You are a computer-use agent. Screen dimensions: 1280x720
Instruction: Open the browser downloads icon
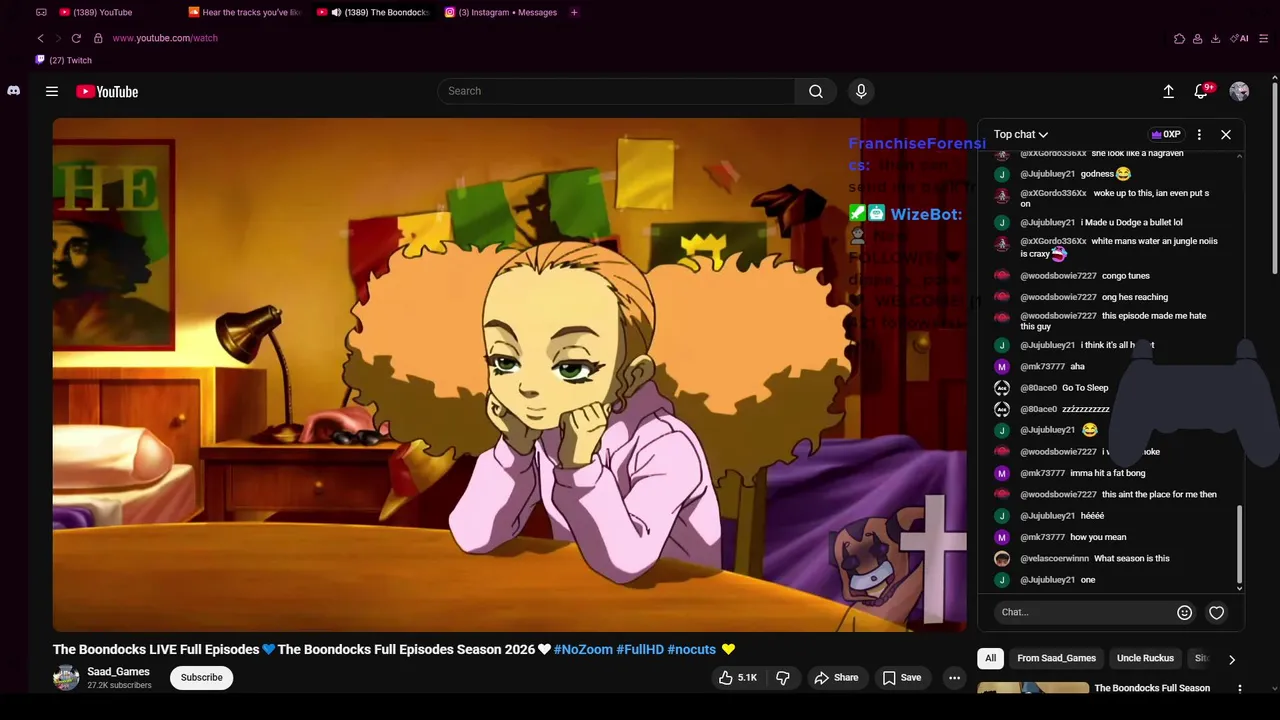point(1215,38)
